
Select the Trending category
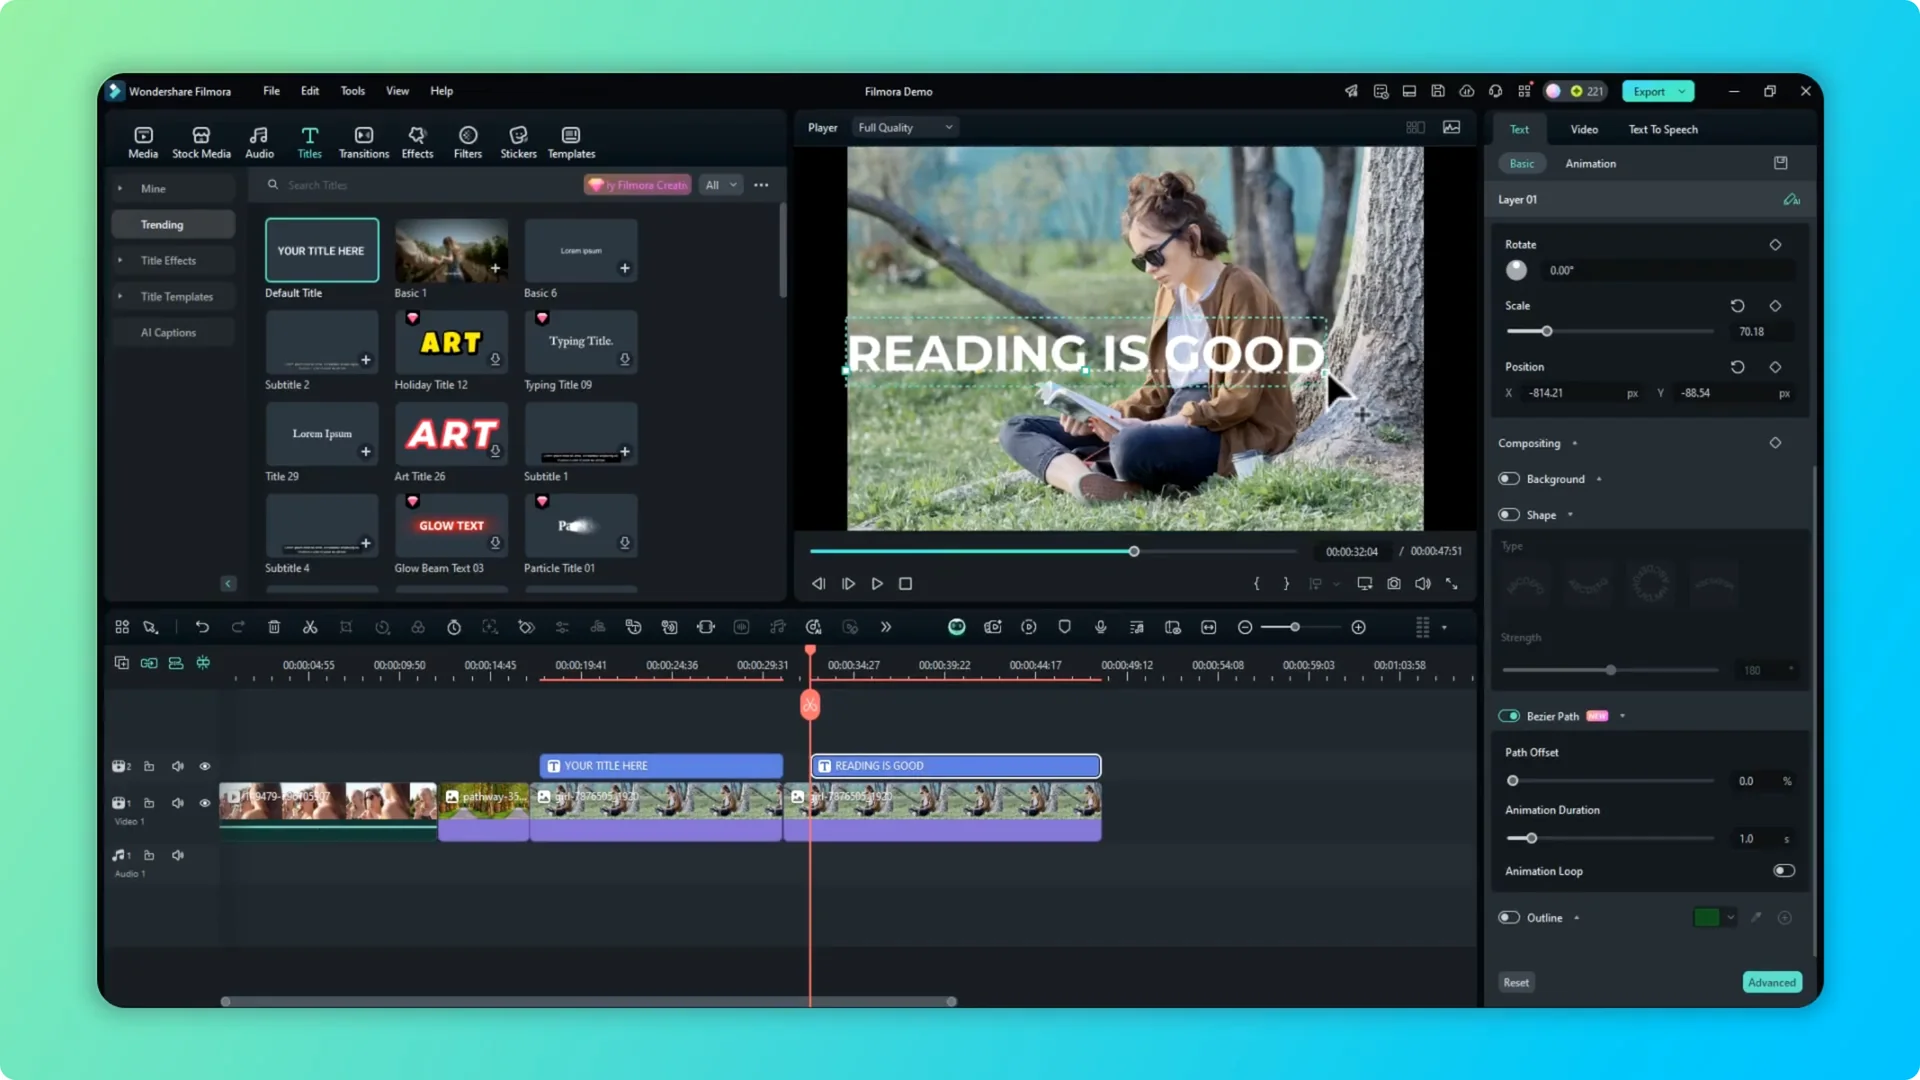point(173,224)
